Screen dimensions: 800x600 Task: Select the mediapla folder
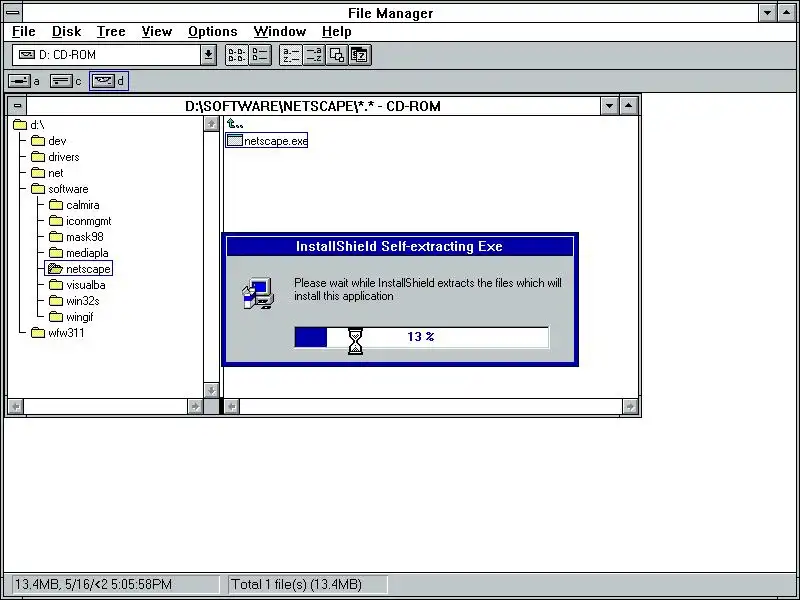[79, 253]
